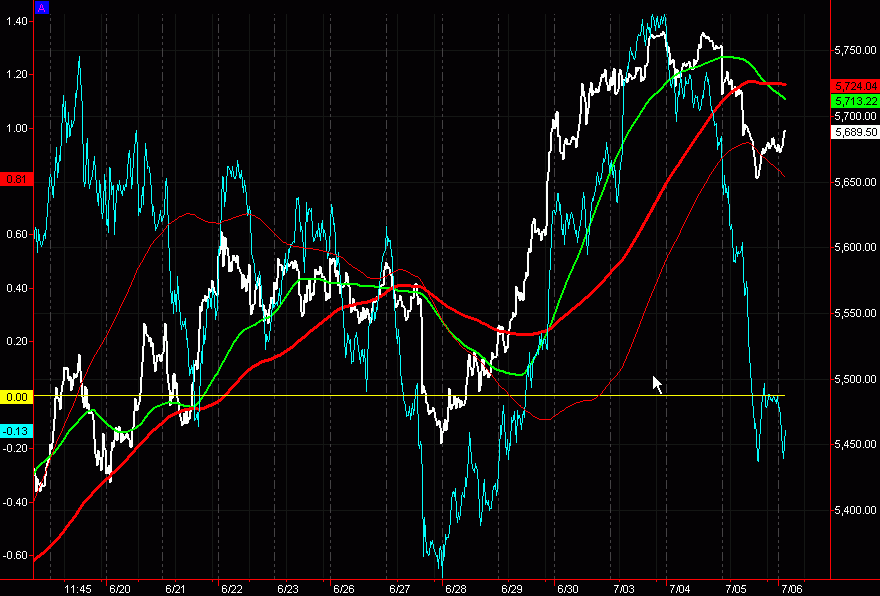This screenshot has height=596, width=880.
Task: Select the 6/30 date on time axis
Action: [568, 589]
